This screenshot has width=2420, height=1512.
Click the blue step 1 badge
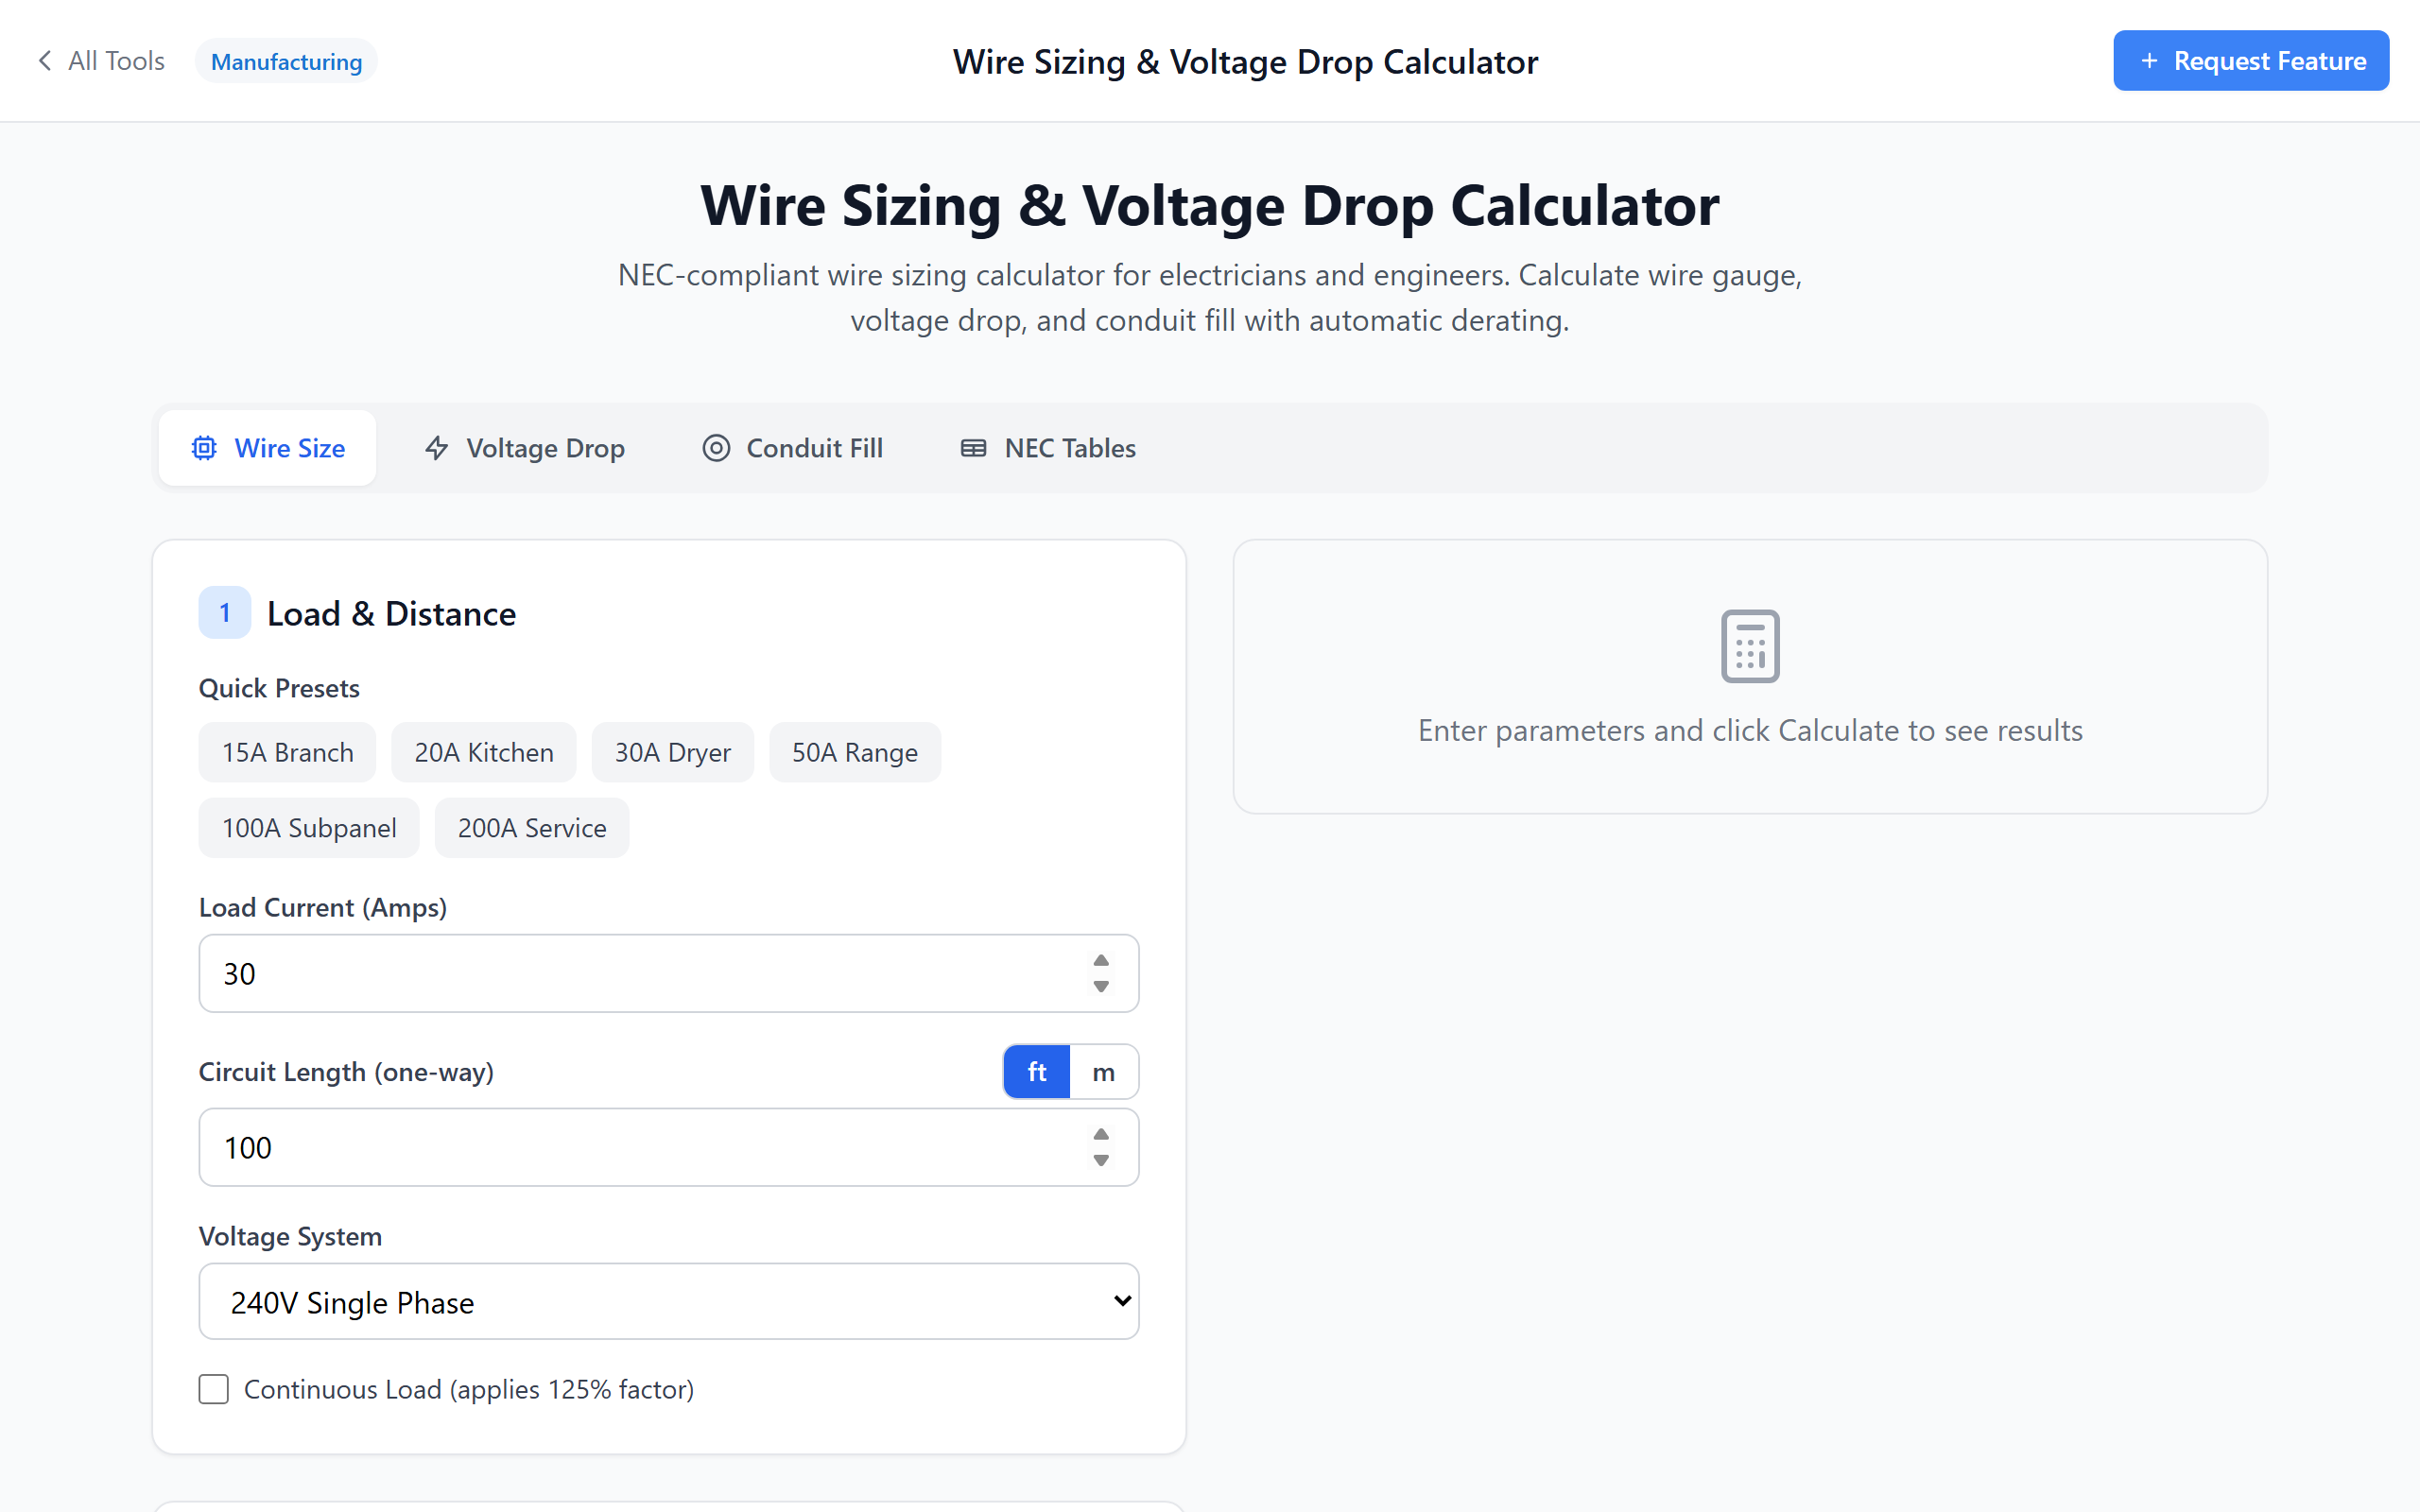224,612
